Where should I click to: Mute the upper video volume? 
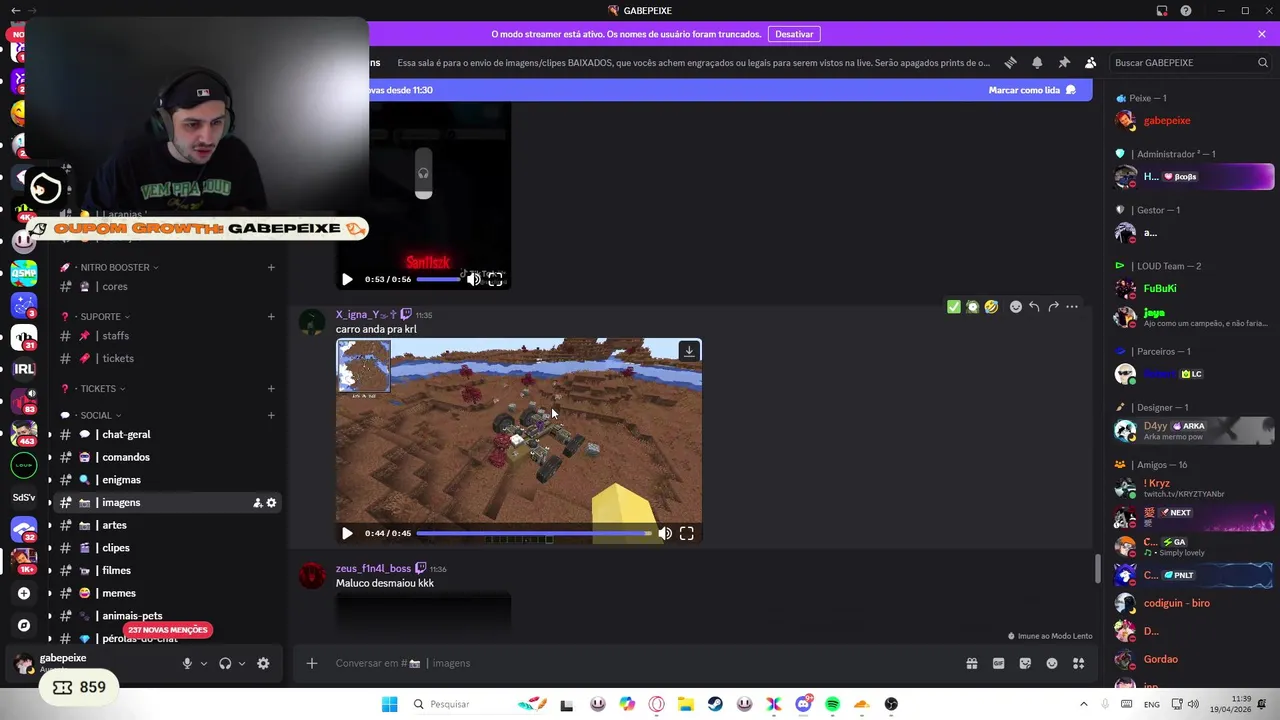pos(473,280)
